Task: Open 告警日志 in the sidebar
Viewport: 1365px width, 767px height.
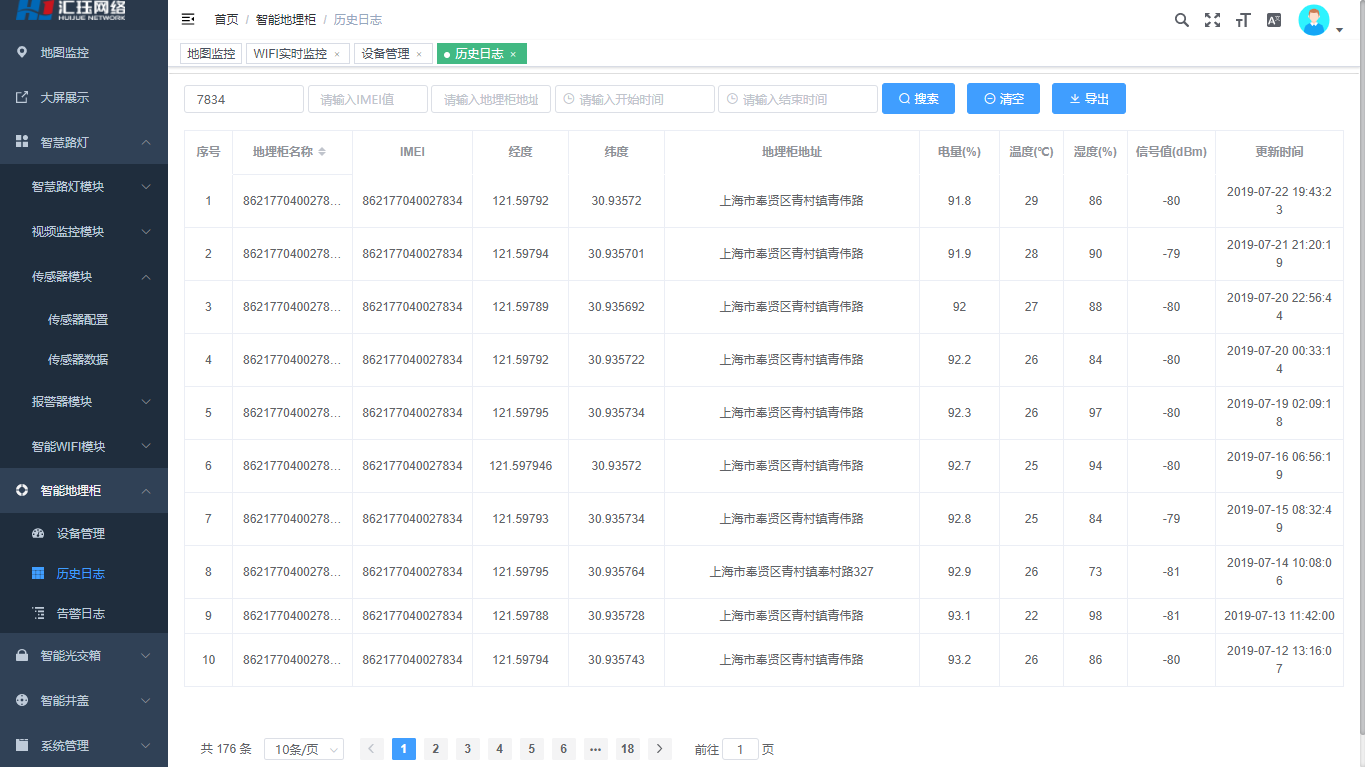Action: [80, 614]
